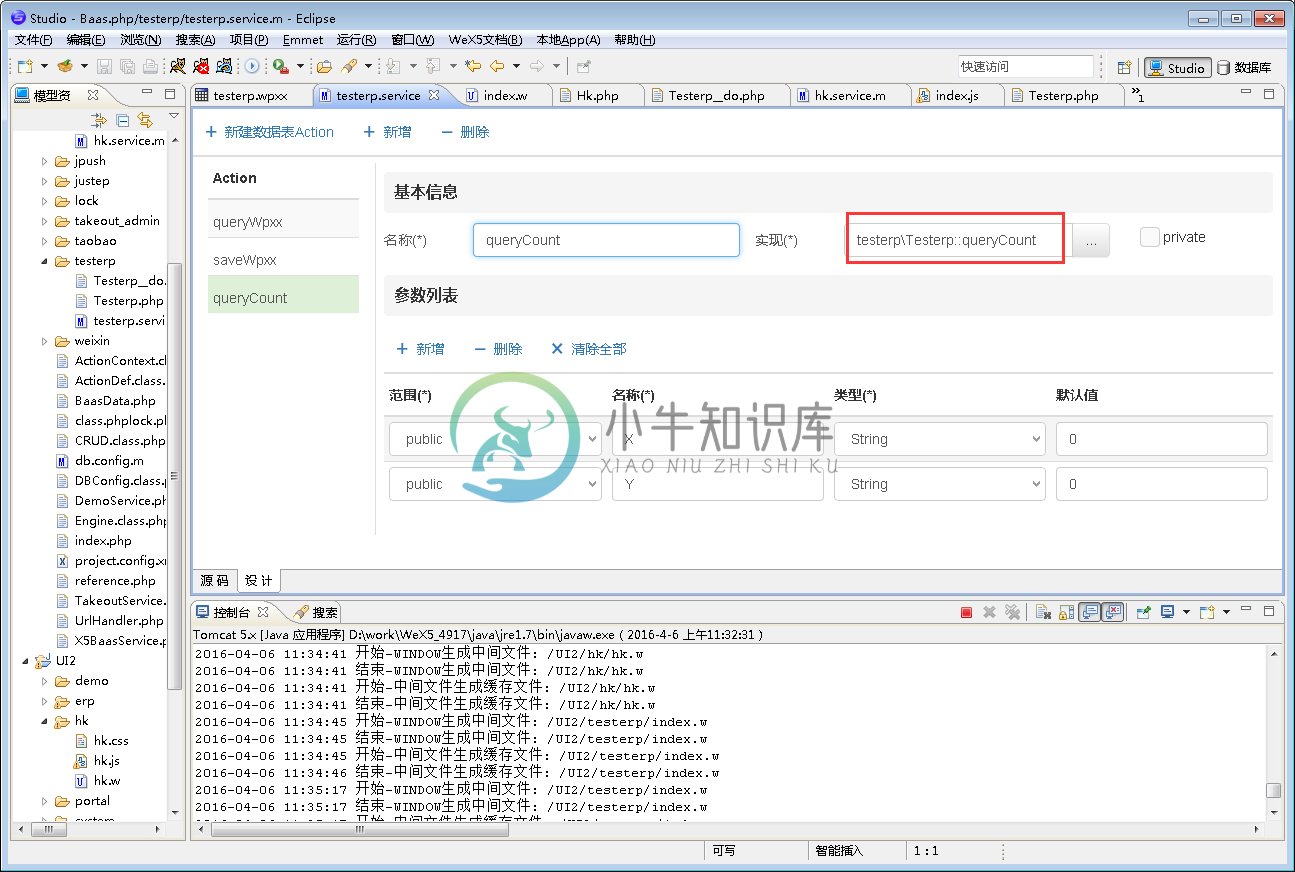Open the 范围 dropdown for parameter X

pos(495,439)
